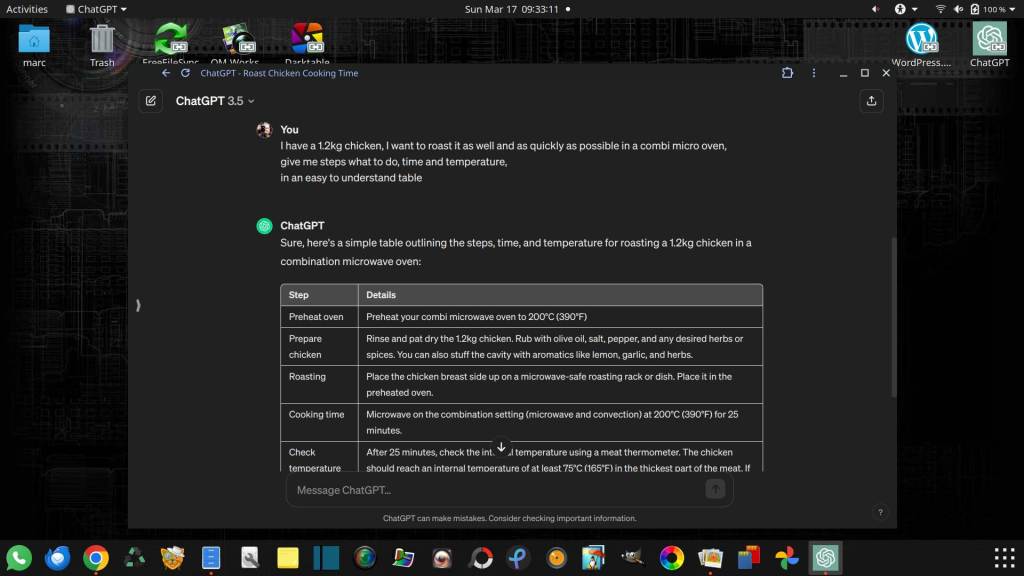Image resolution: width=1024 pixels, height=576 pixels.
Task: Open the extensions puzzle icon
Action: 788,73
